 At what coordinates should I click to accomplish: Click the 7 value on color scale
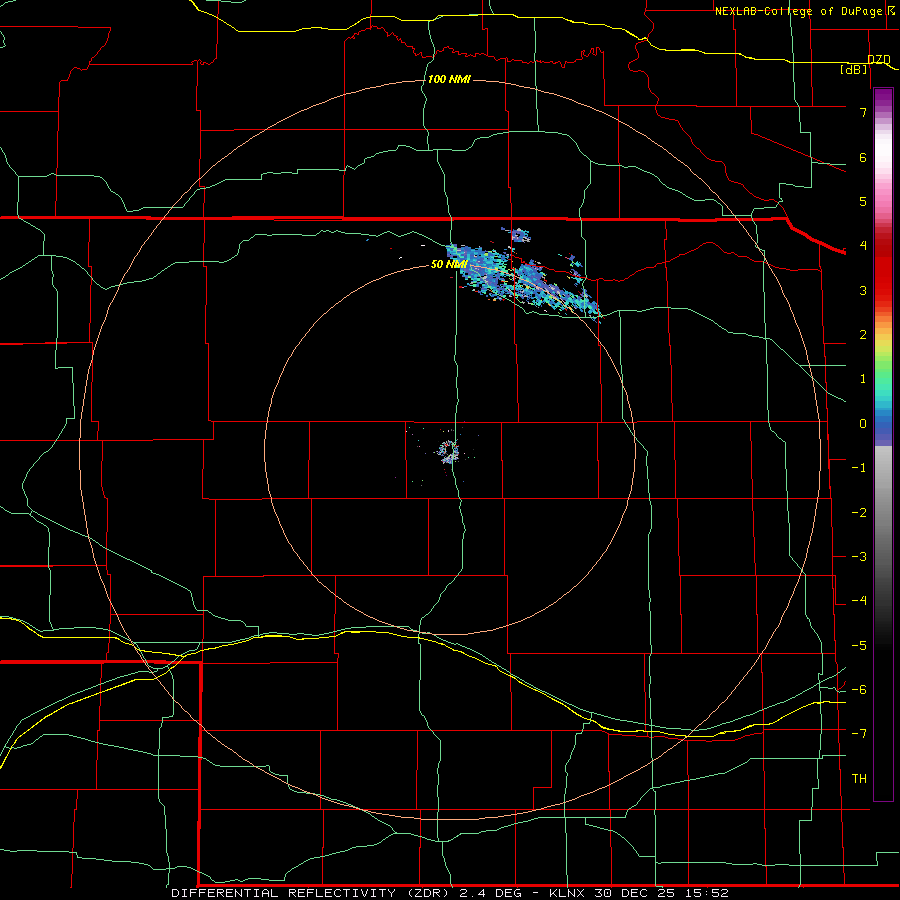(x=863, y=112)
